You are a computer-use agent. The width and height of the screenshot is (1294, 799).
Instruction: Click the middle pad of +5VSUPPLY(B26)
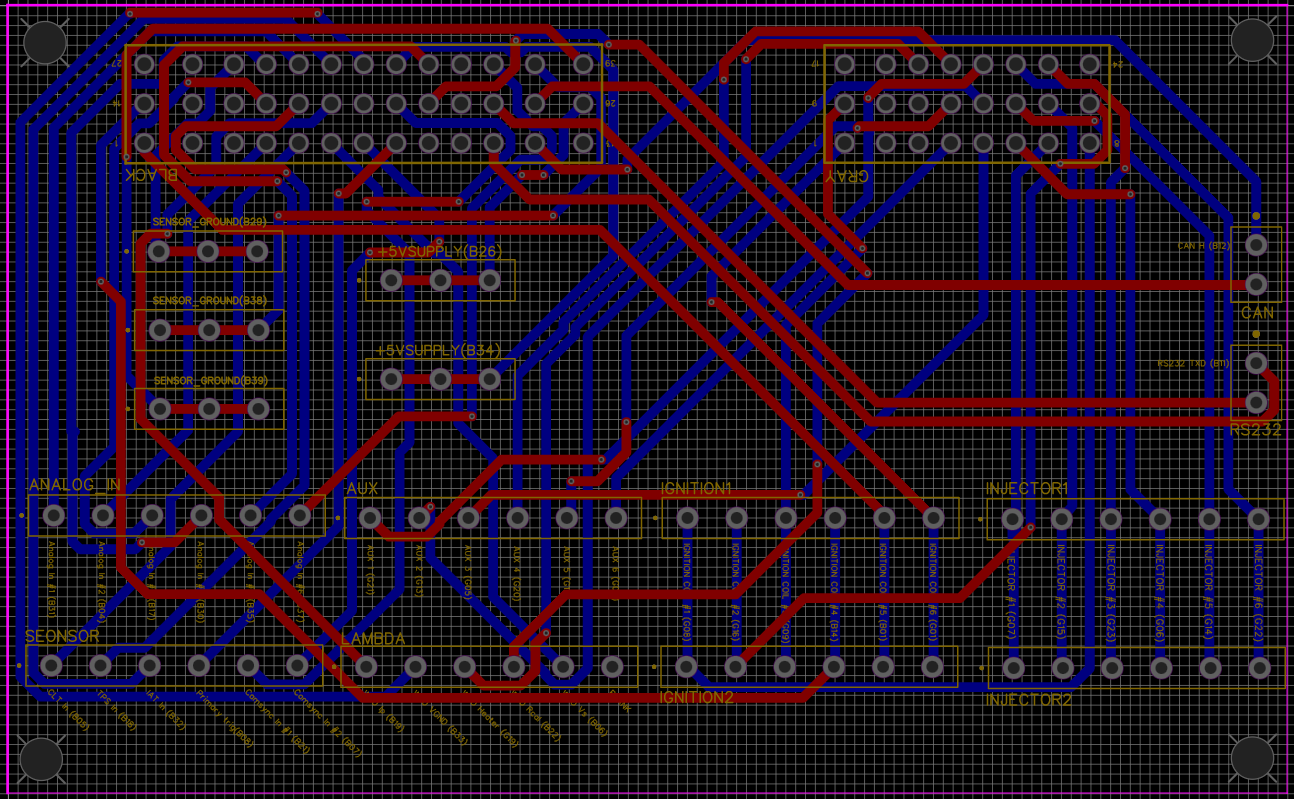point(440,281)
